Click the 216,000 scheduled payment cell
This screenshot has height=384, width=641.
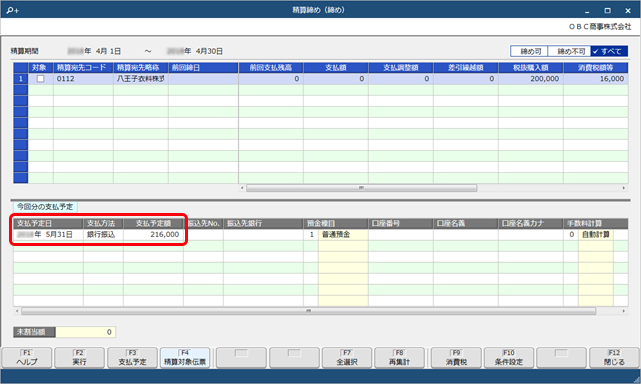(x=153, y=235)
